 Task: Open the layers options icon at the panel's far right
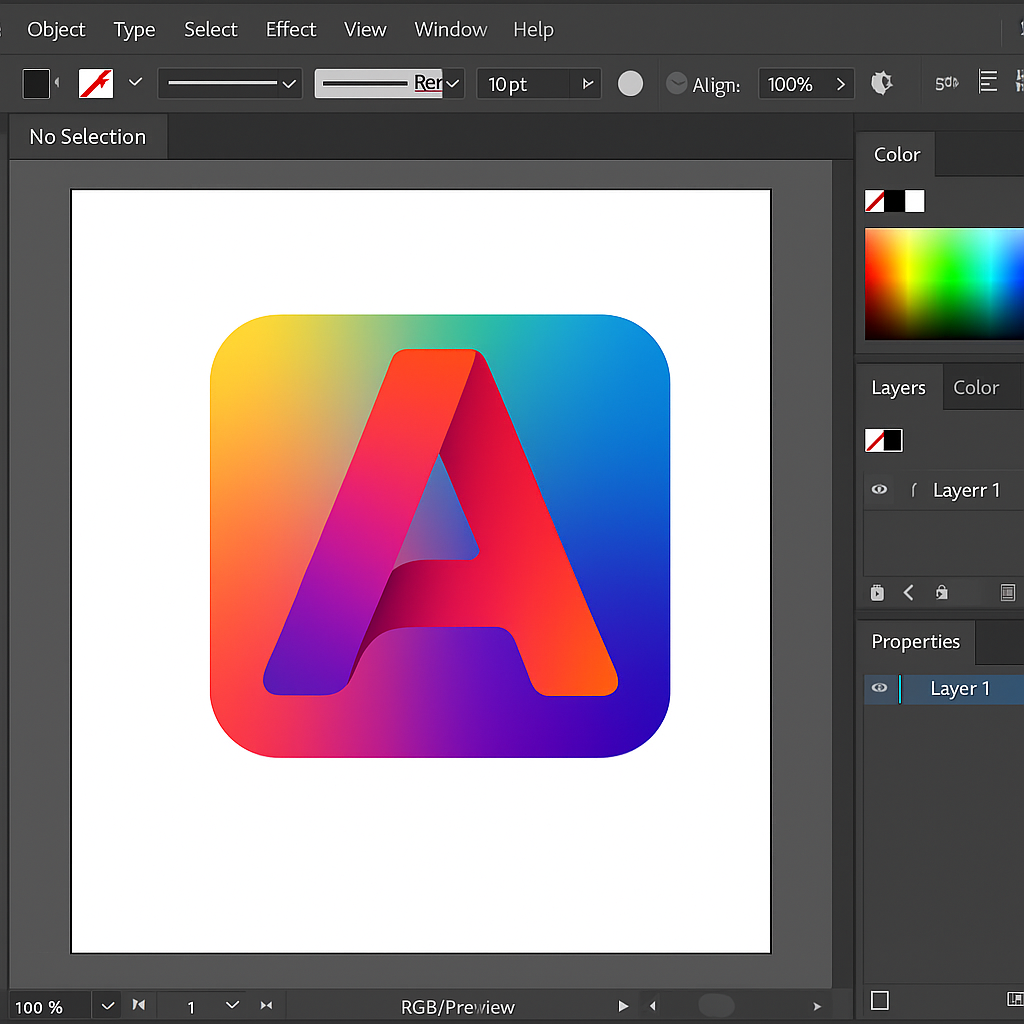(x=1008, y=592)
